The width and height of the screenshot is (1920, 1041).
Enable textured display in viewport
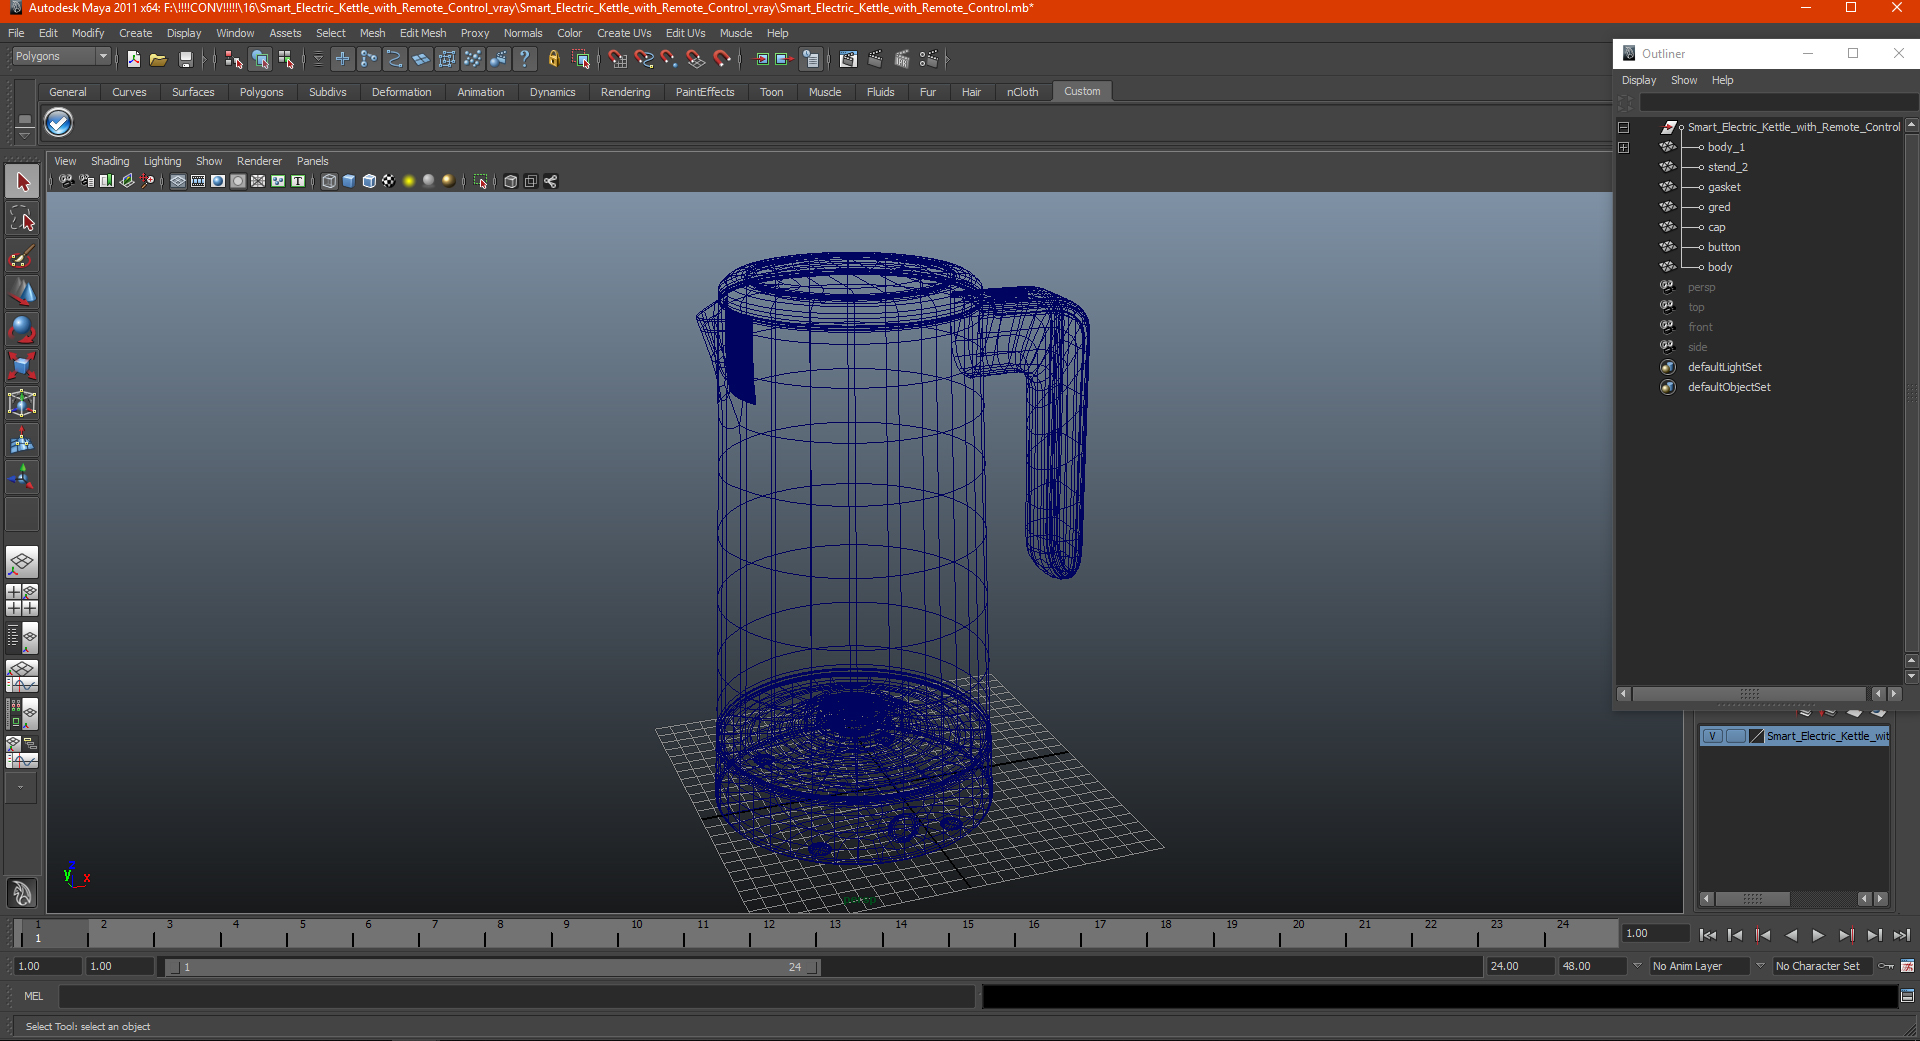coord(389,181)
